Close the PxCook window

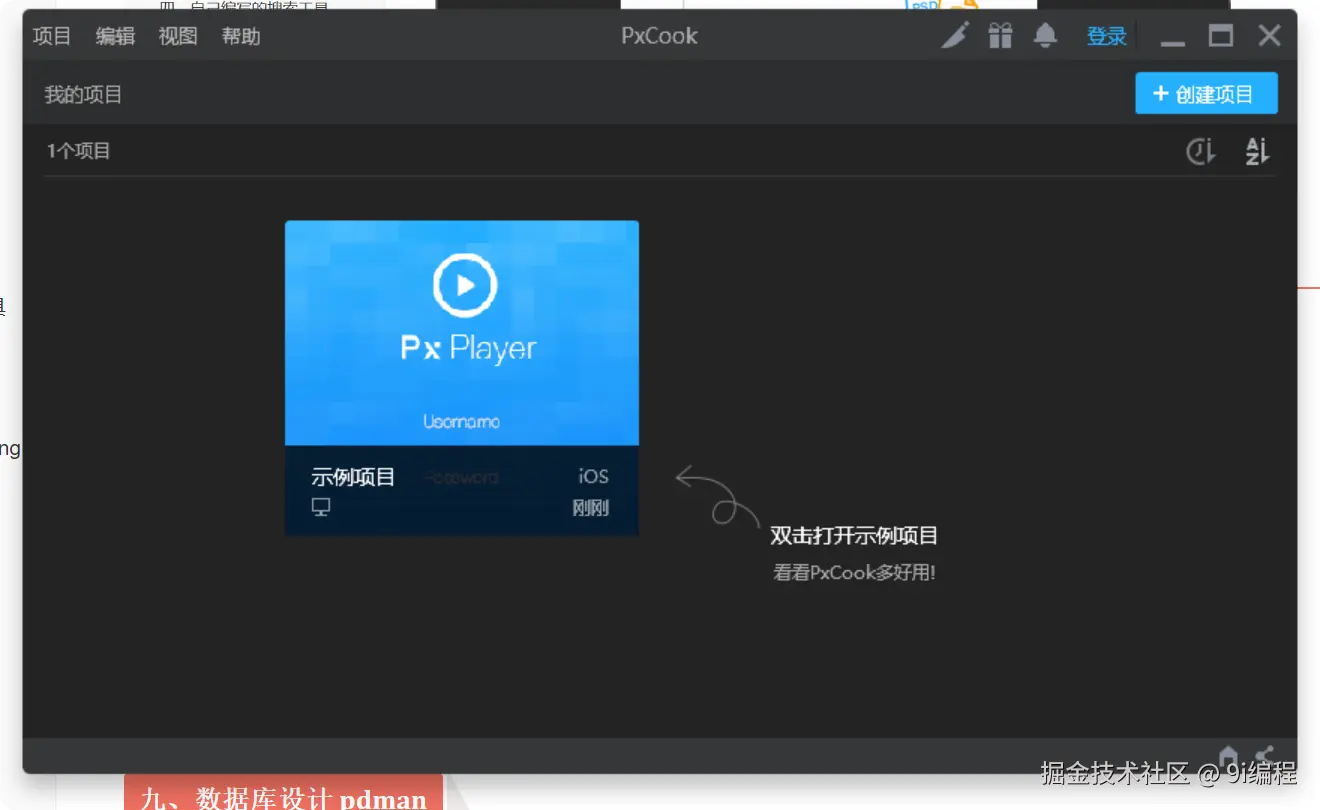click(x=1269, y=36)
